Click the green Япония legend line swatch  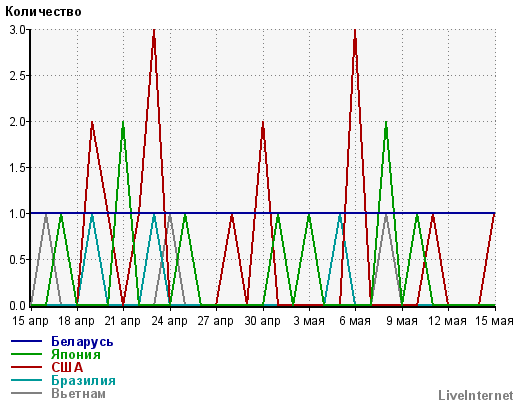pos(26,354)
